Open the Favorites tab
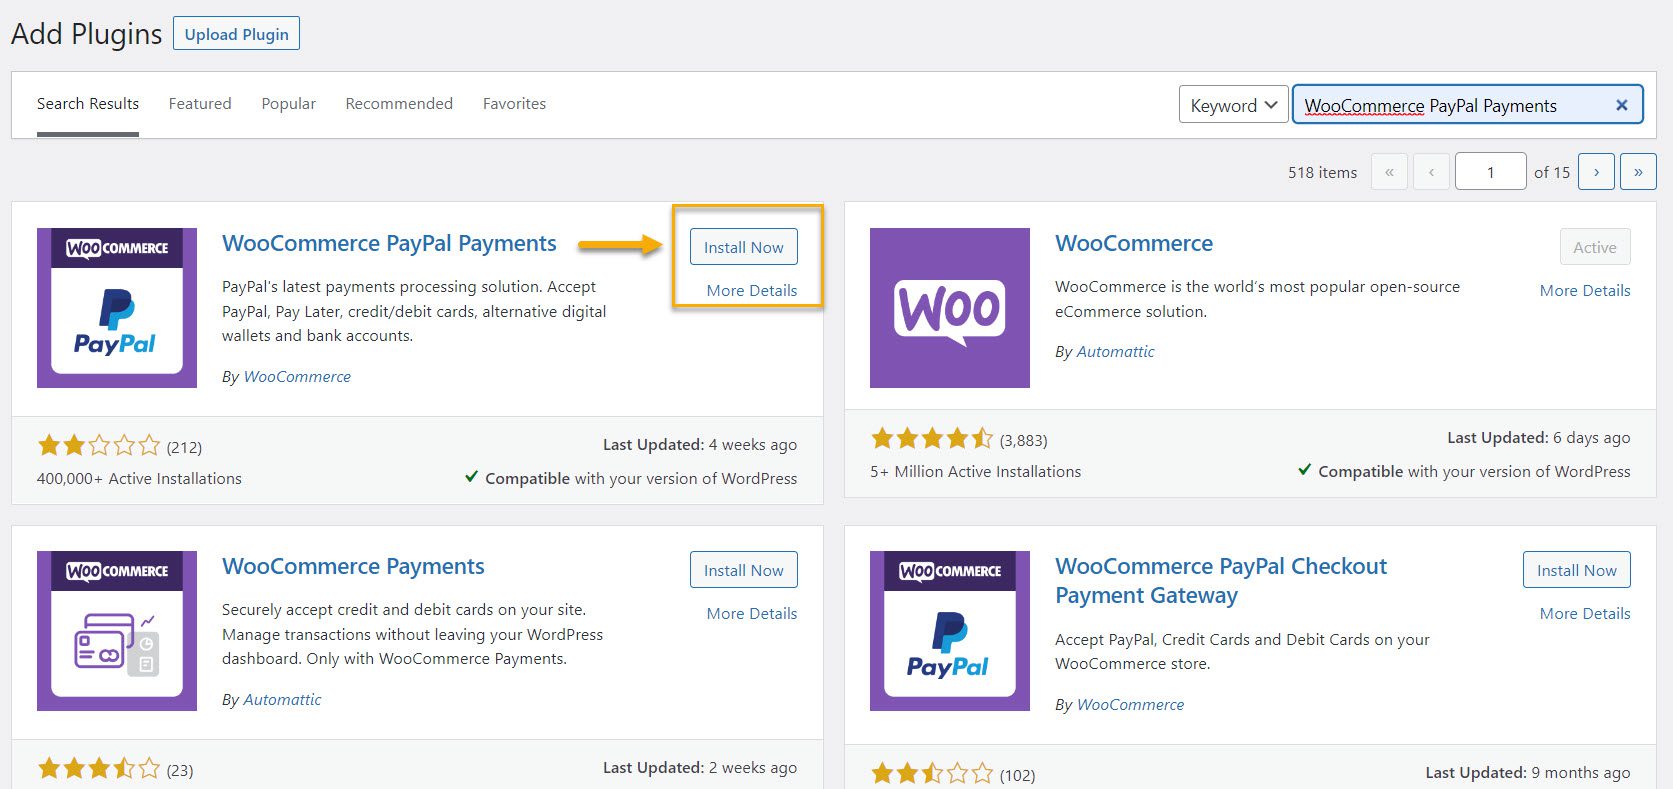This screenshot has width=1673, height=789. (514, 104)
